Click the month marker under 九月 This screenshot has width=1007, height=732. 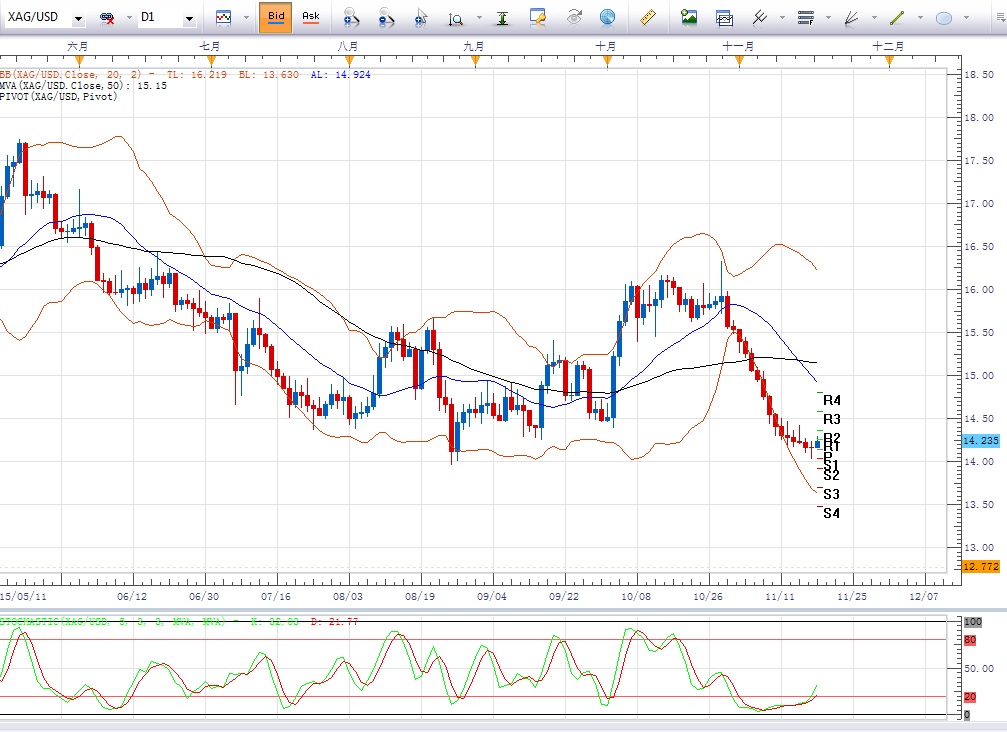click(475, 62)
